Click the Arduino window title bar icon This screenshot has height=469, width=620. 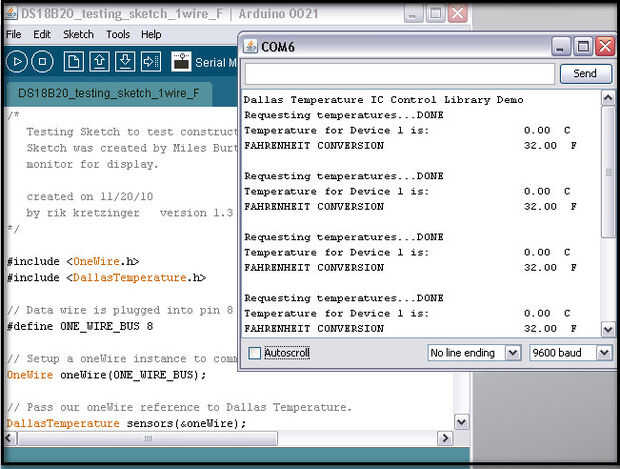(x=11, y=13)
